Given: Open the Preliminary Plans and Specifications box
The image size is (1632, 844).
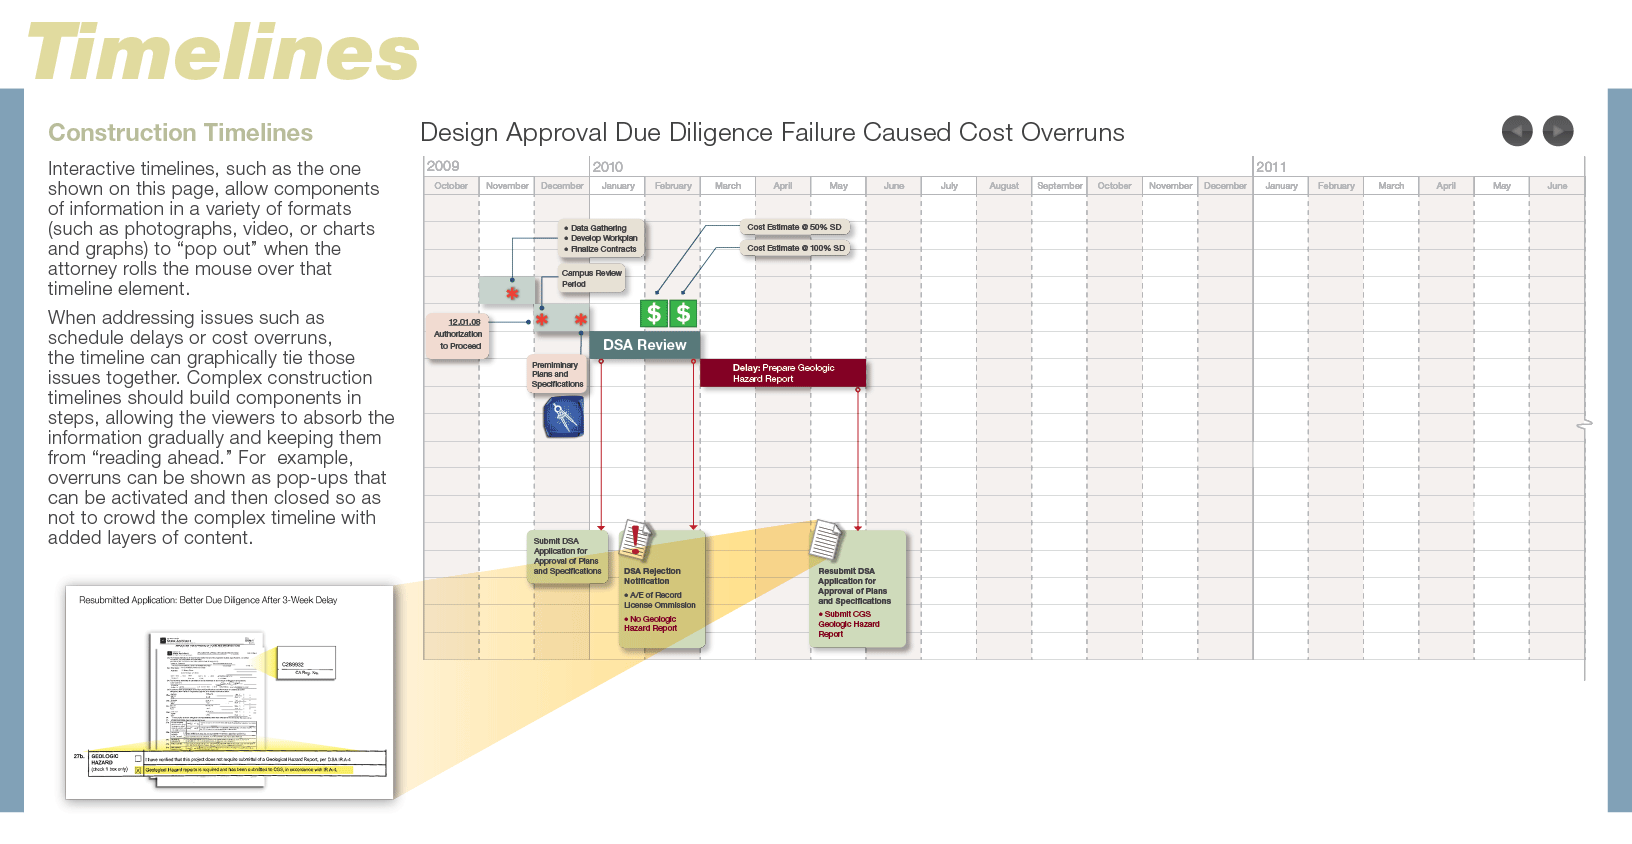Looking at the screenshot, I should (x=557, y=375).
